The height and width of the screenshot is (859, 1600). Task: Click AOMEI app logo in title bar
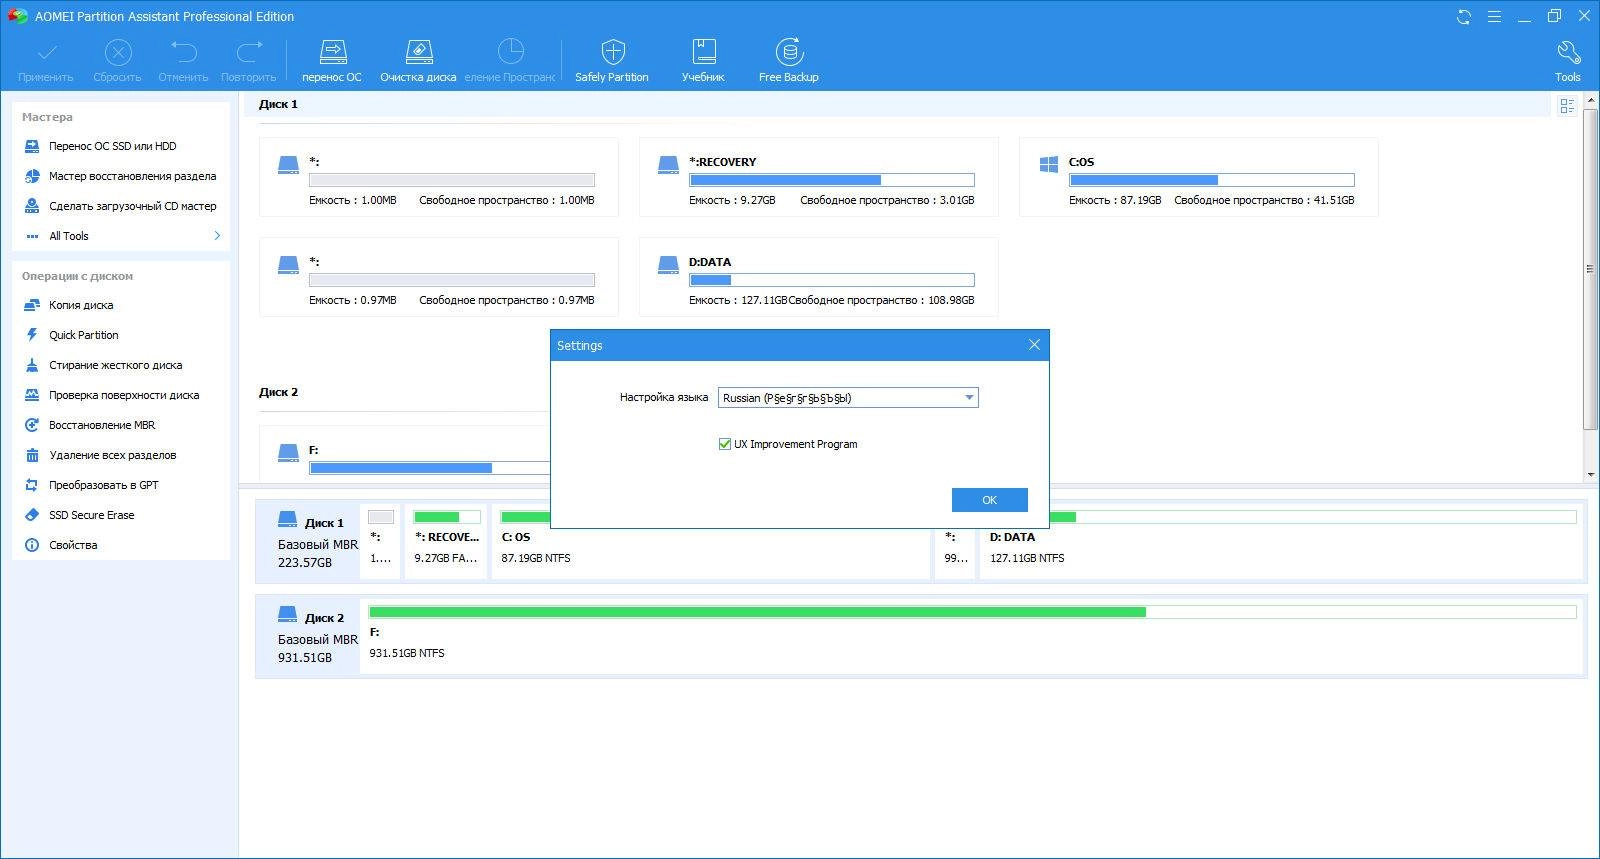pyautogui.click(x=17, y=16)
